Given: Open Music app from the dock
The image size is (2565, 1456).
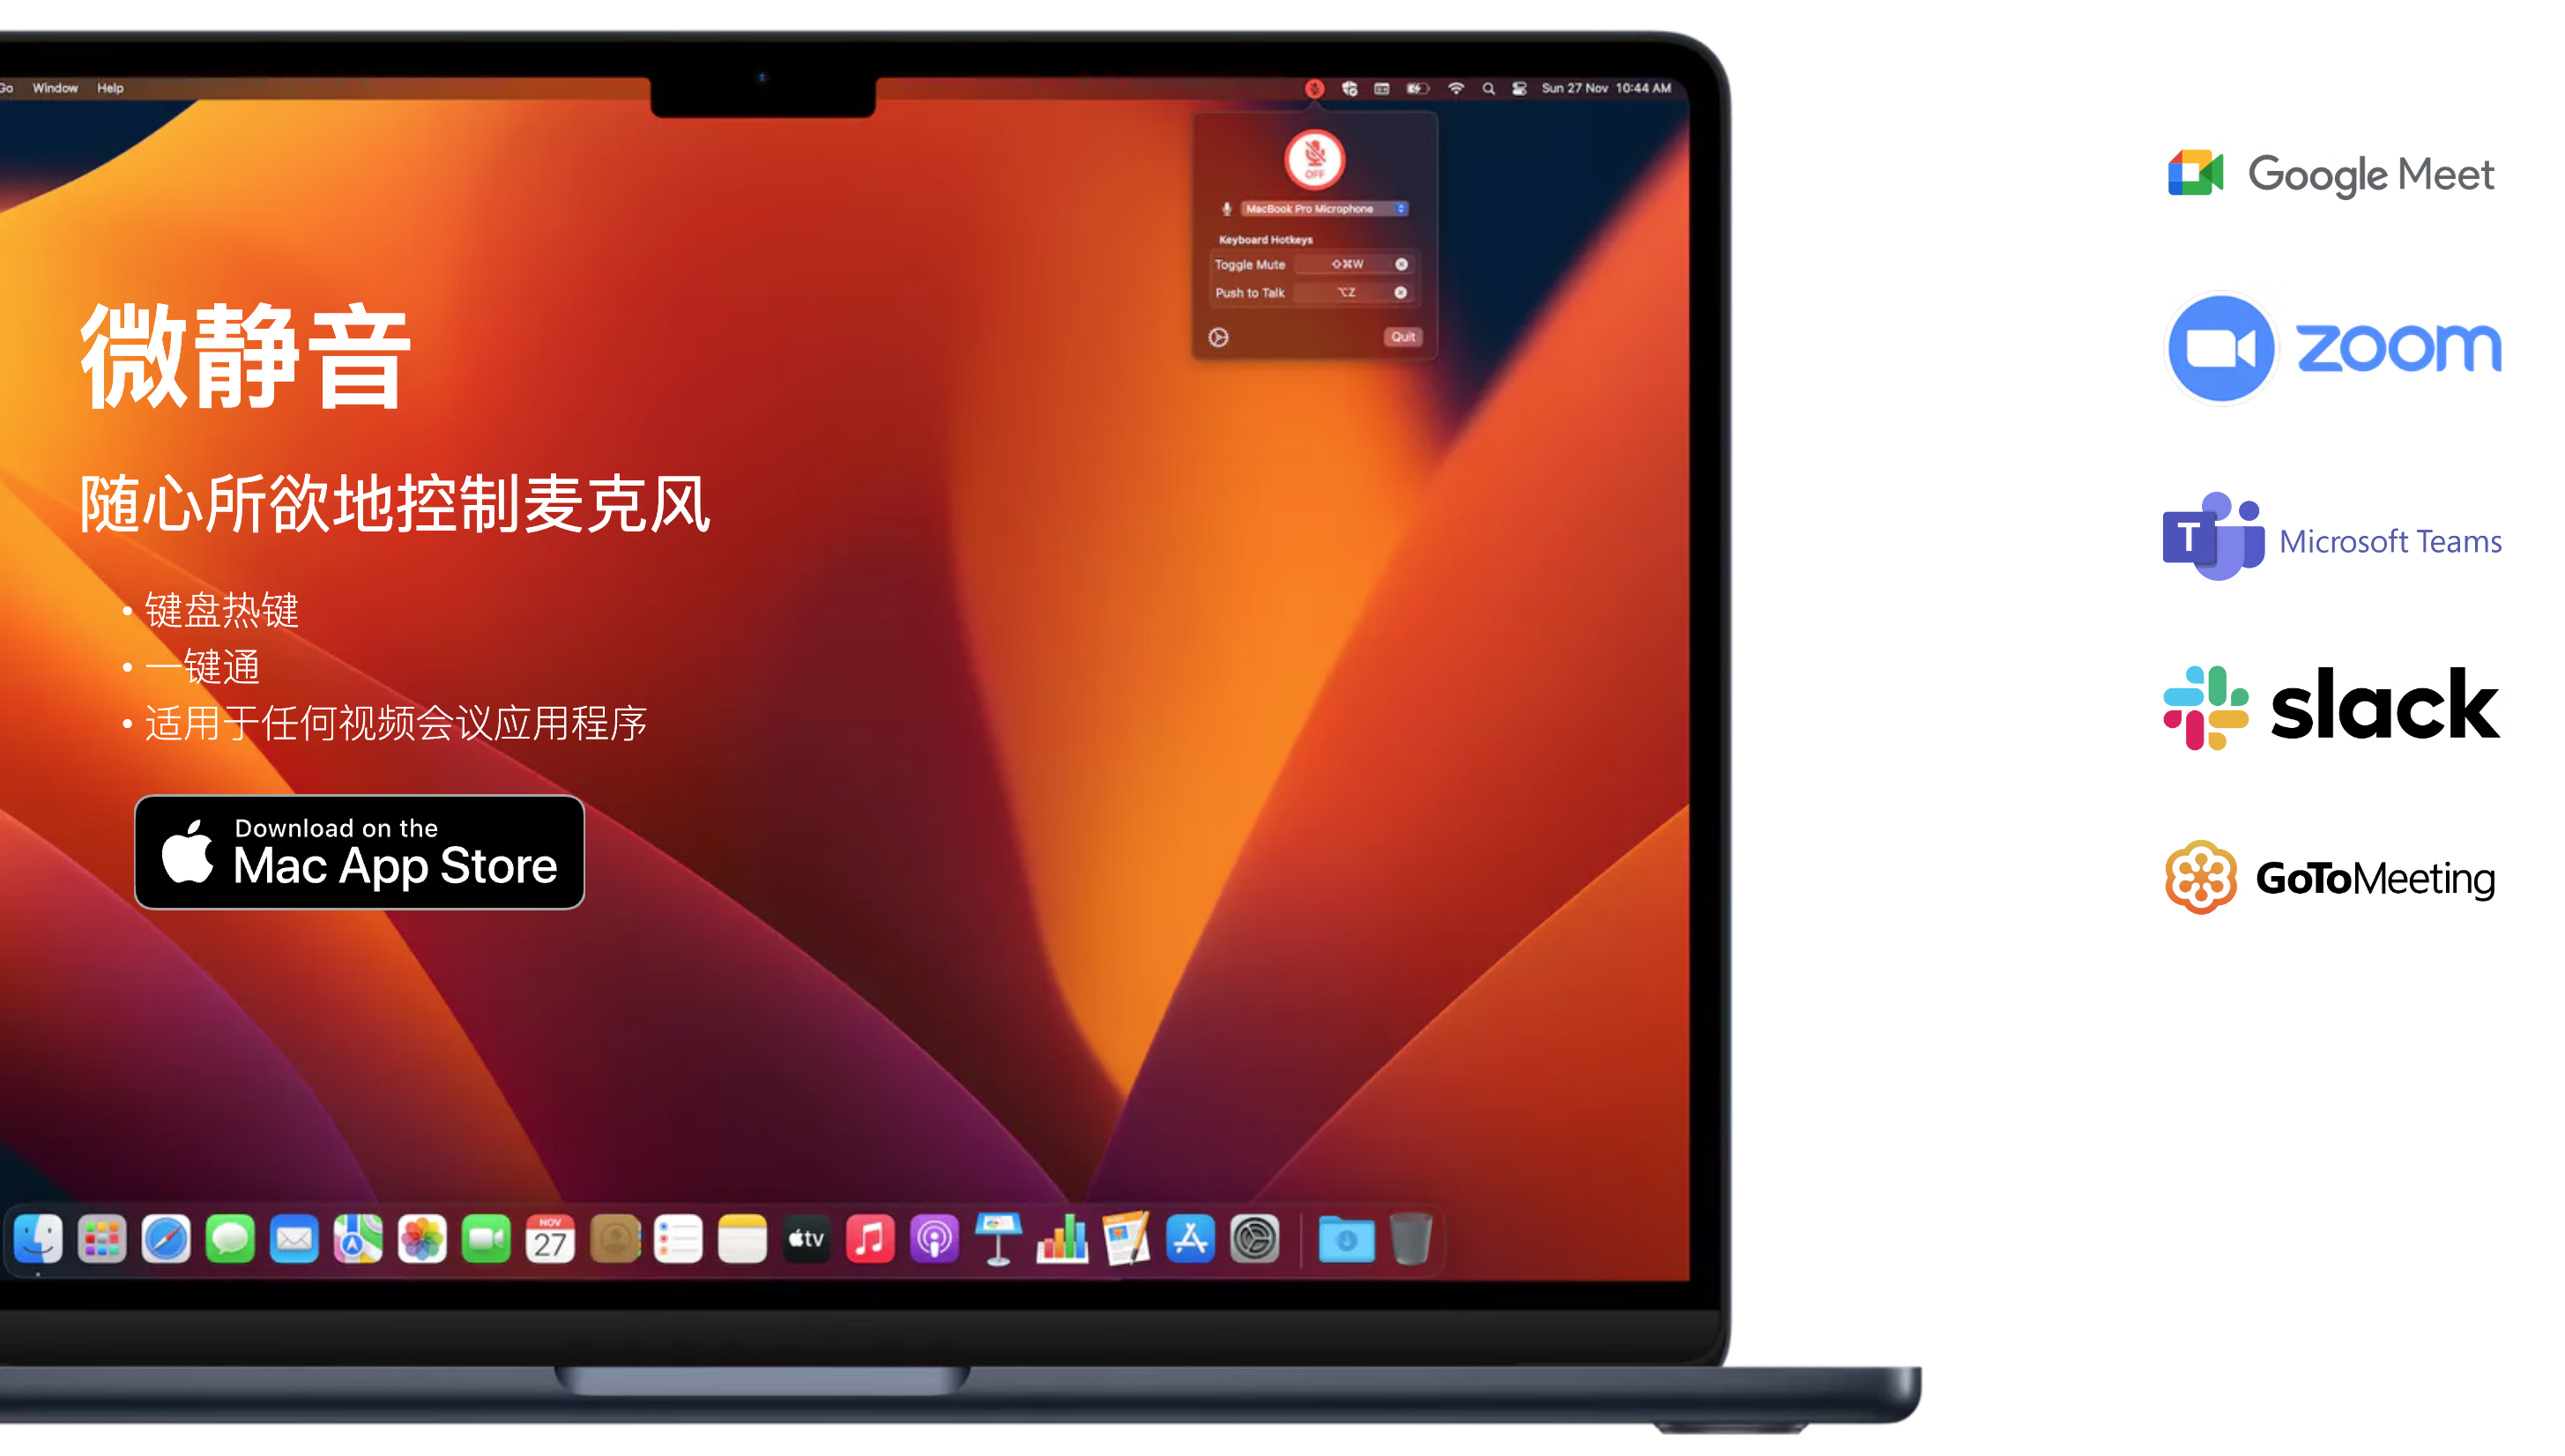Looking at the screenshot, I should click(x=870, y=1239).
